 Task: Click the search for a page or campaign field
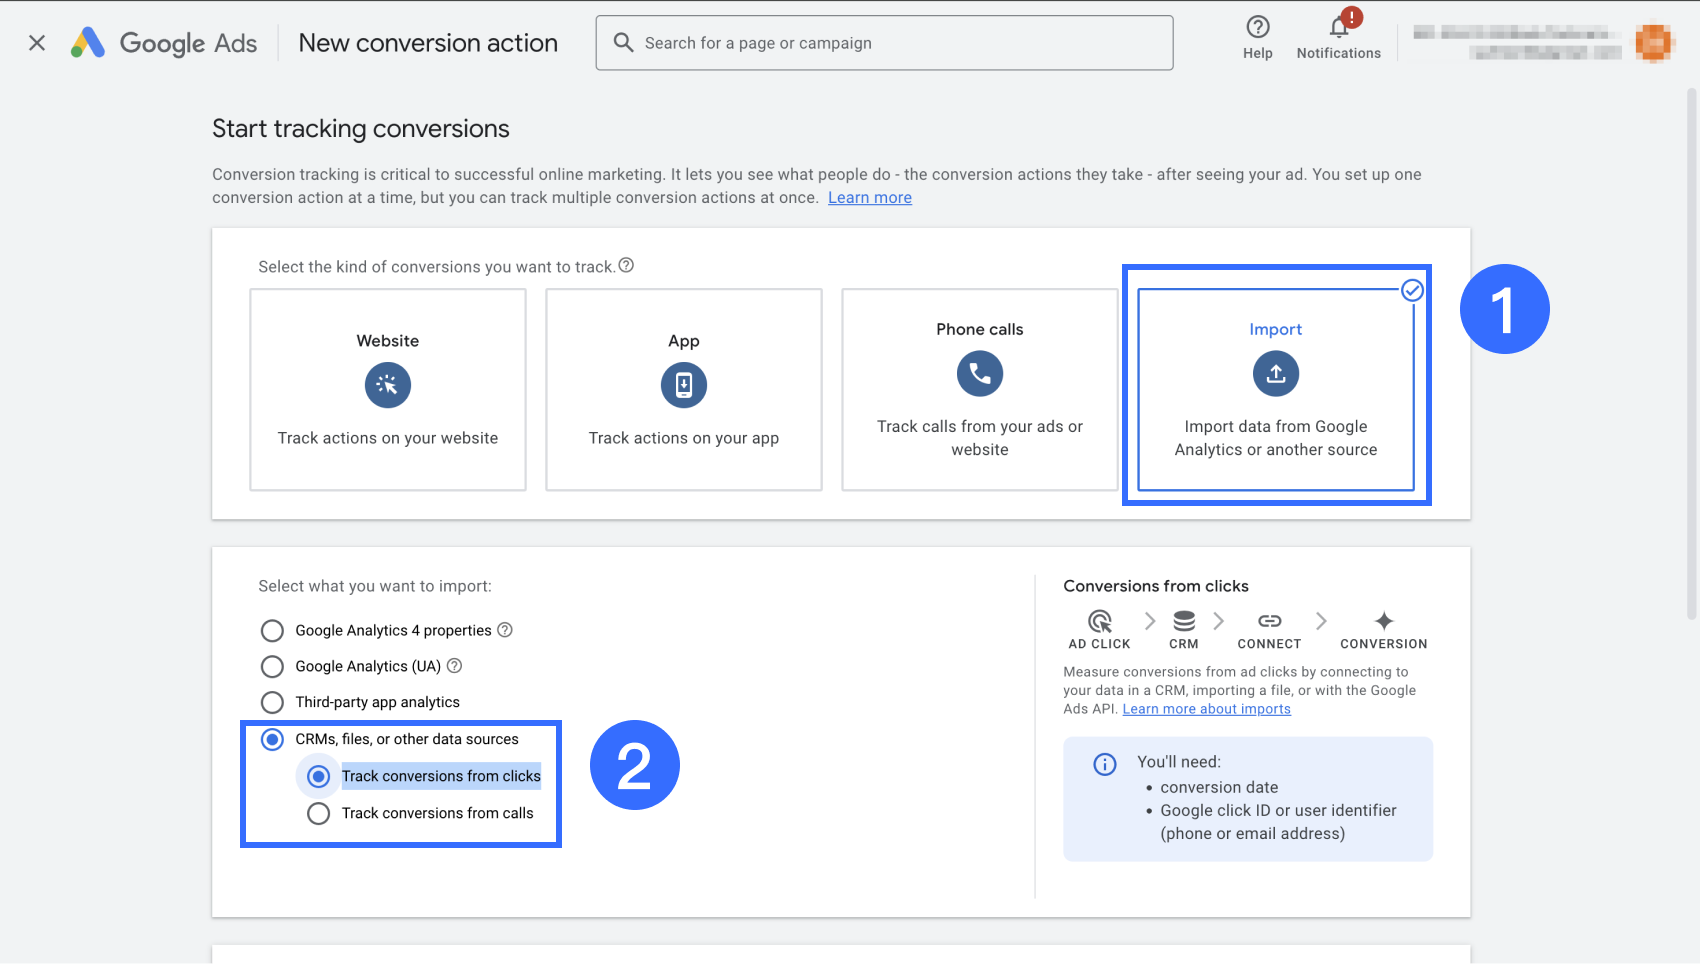click(x=884, y=43)
